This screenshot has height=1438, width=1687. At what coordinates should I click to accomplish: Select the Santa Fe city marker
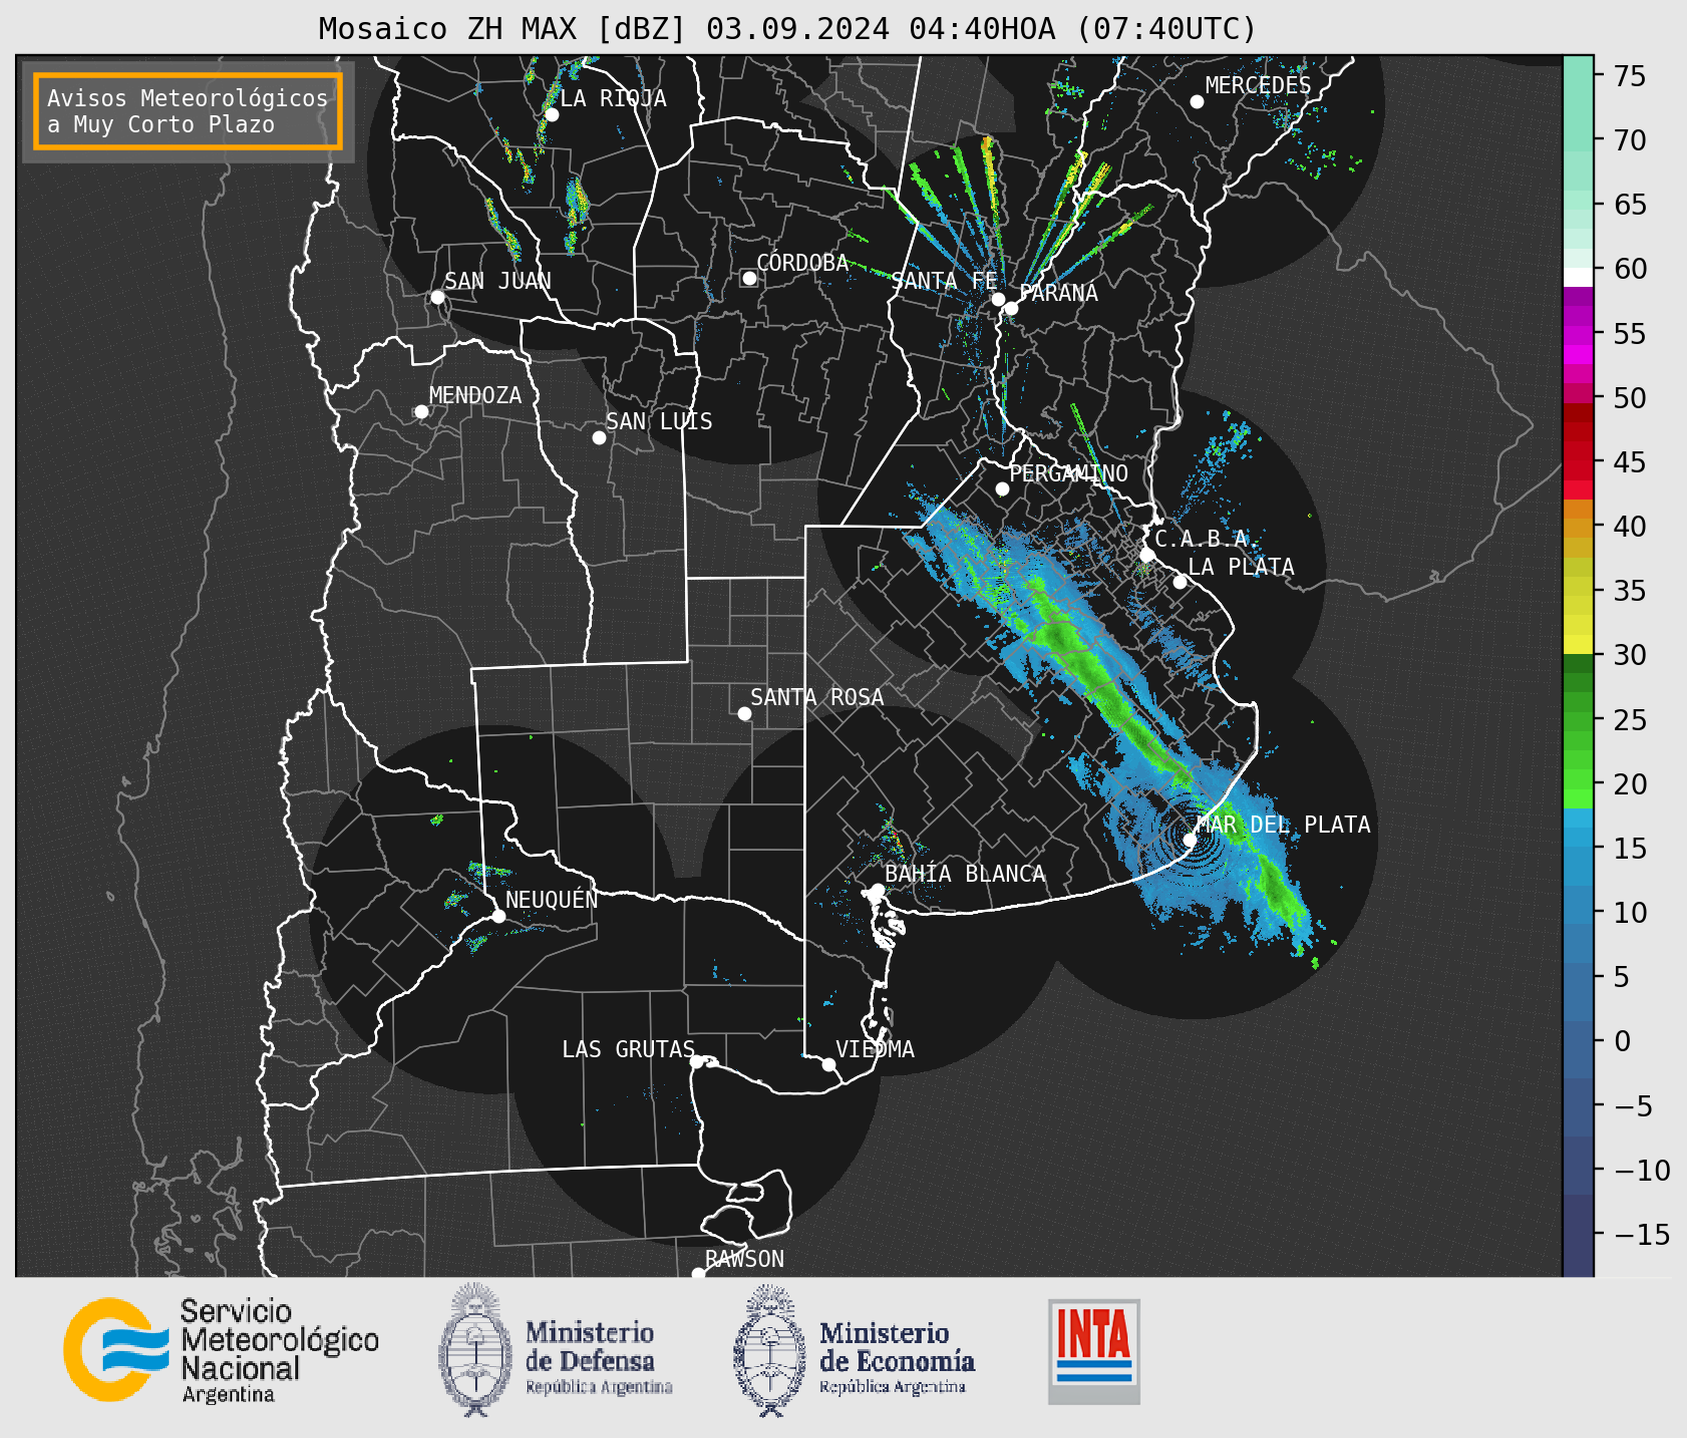click(998, 299)
